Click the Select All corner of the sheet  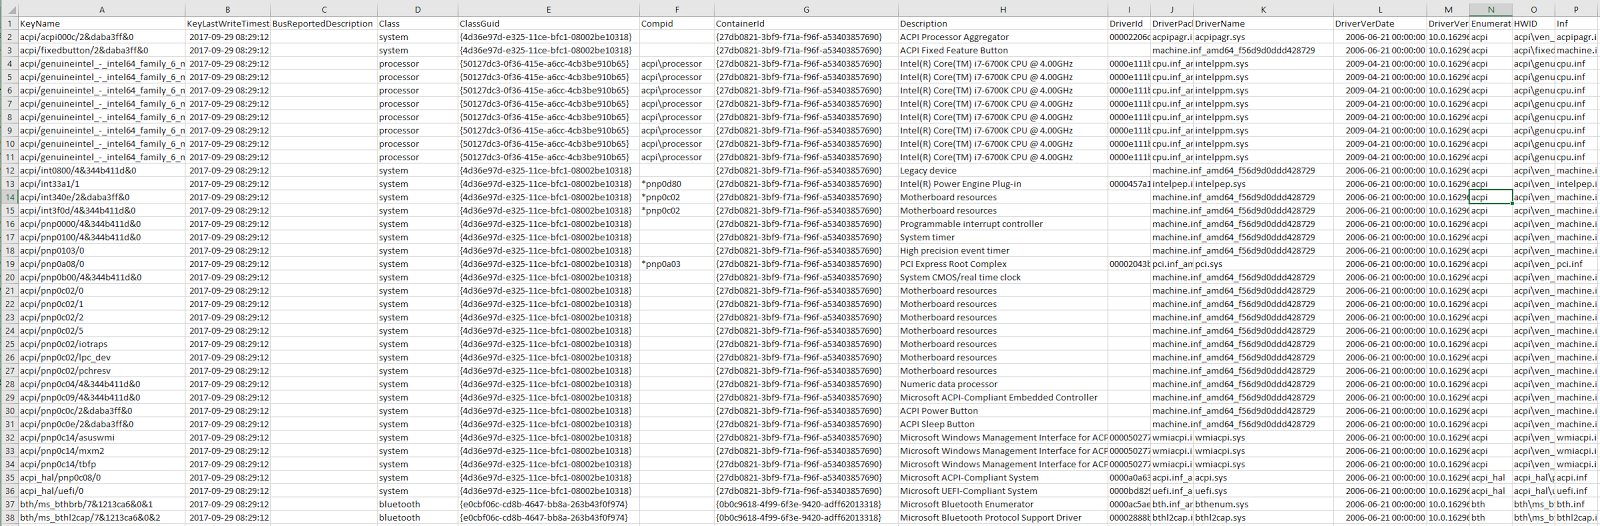[x=8, y=9]
